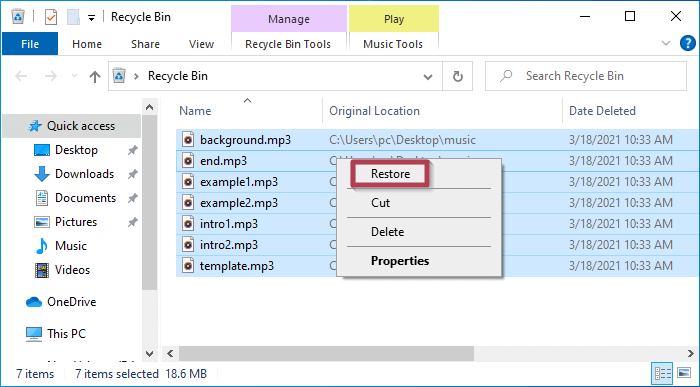Click the Forward navigation arrow
The width and height of the screenshot is (700, 387).
pos(50,76)
